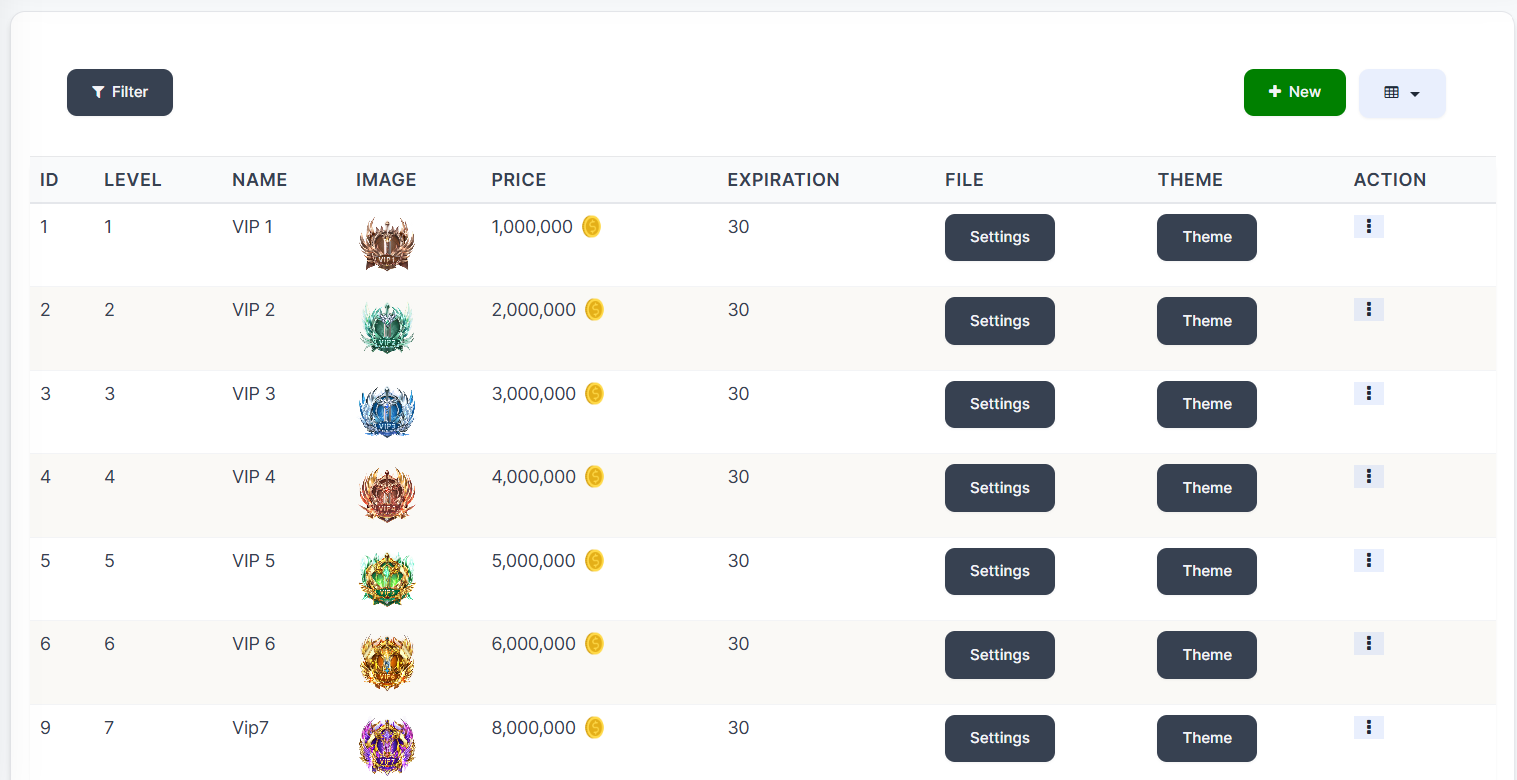Image resolution: width=1517 pixels, height=780 pixels.
Task: Open the three-dot action menu for VIP 5
Action: [1368, 560]
